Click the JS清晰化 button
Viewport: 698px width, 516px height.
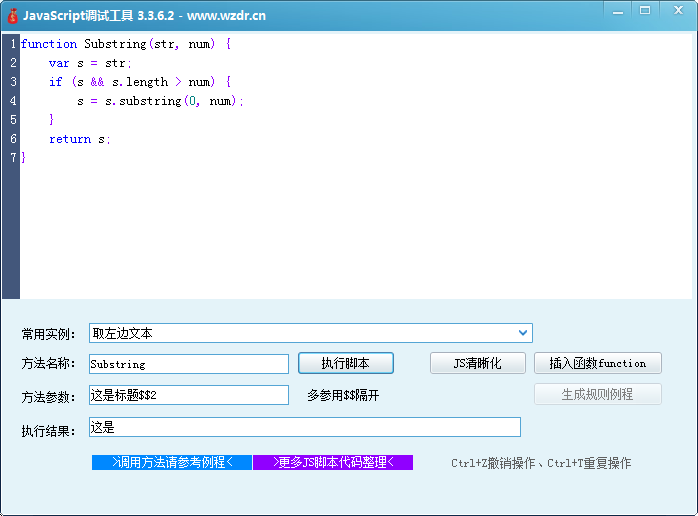point(477,363)
